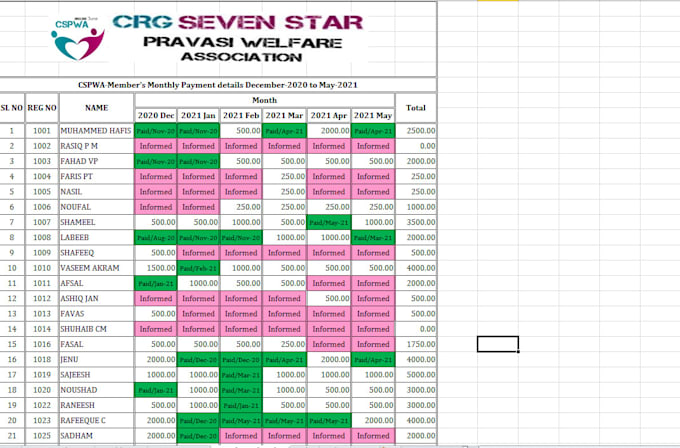Click the name cell SHAMEEL

[96, 222]
